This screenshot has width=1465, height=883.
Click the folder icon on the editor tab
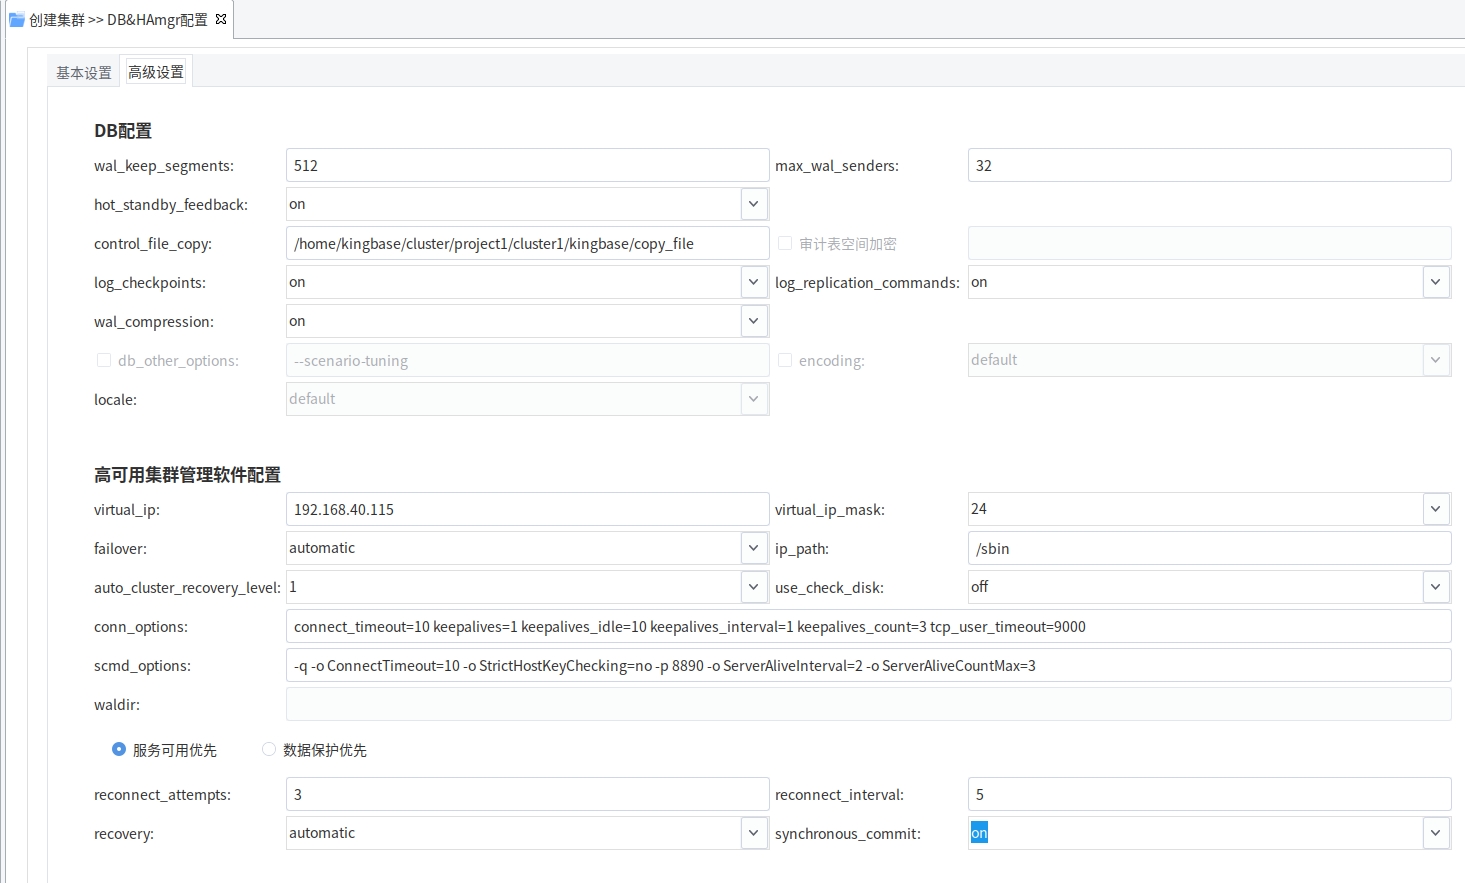click(16, 19)
